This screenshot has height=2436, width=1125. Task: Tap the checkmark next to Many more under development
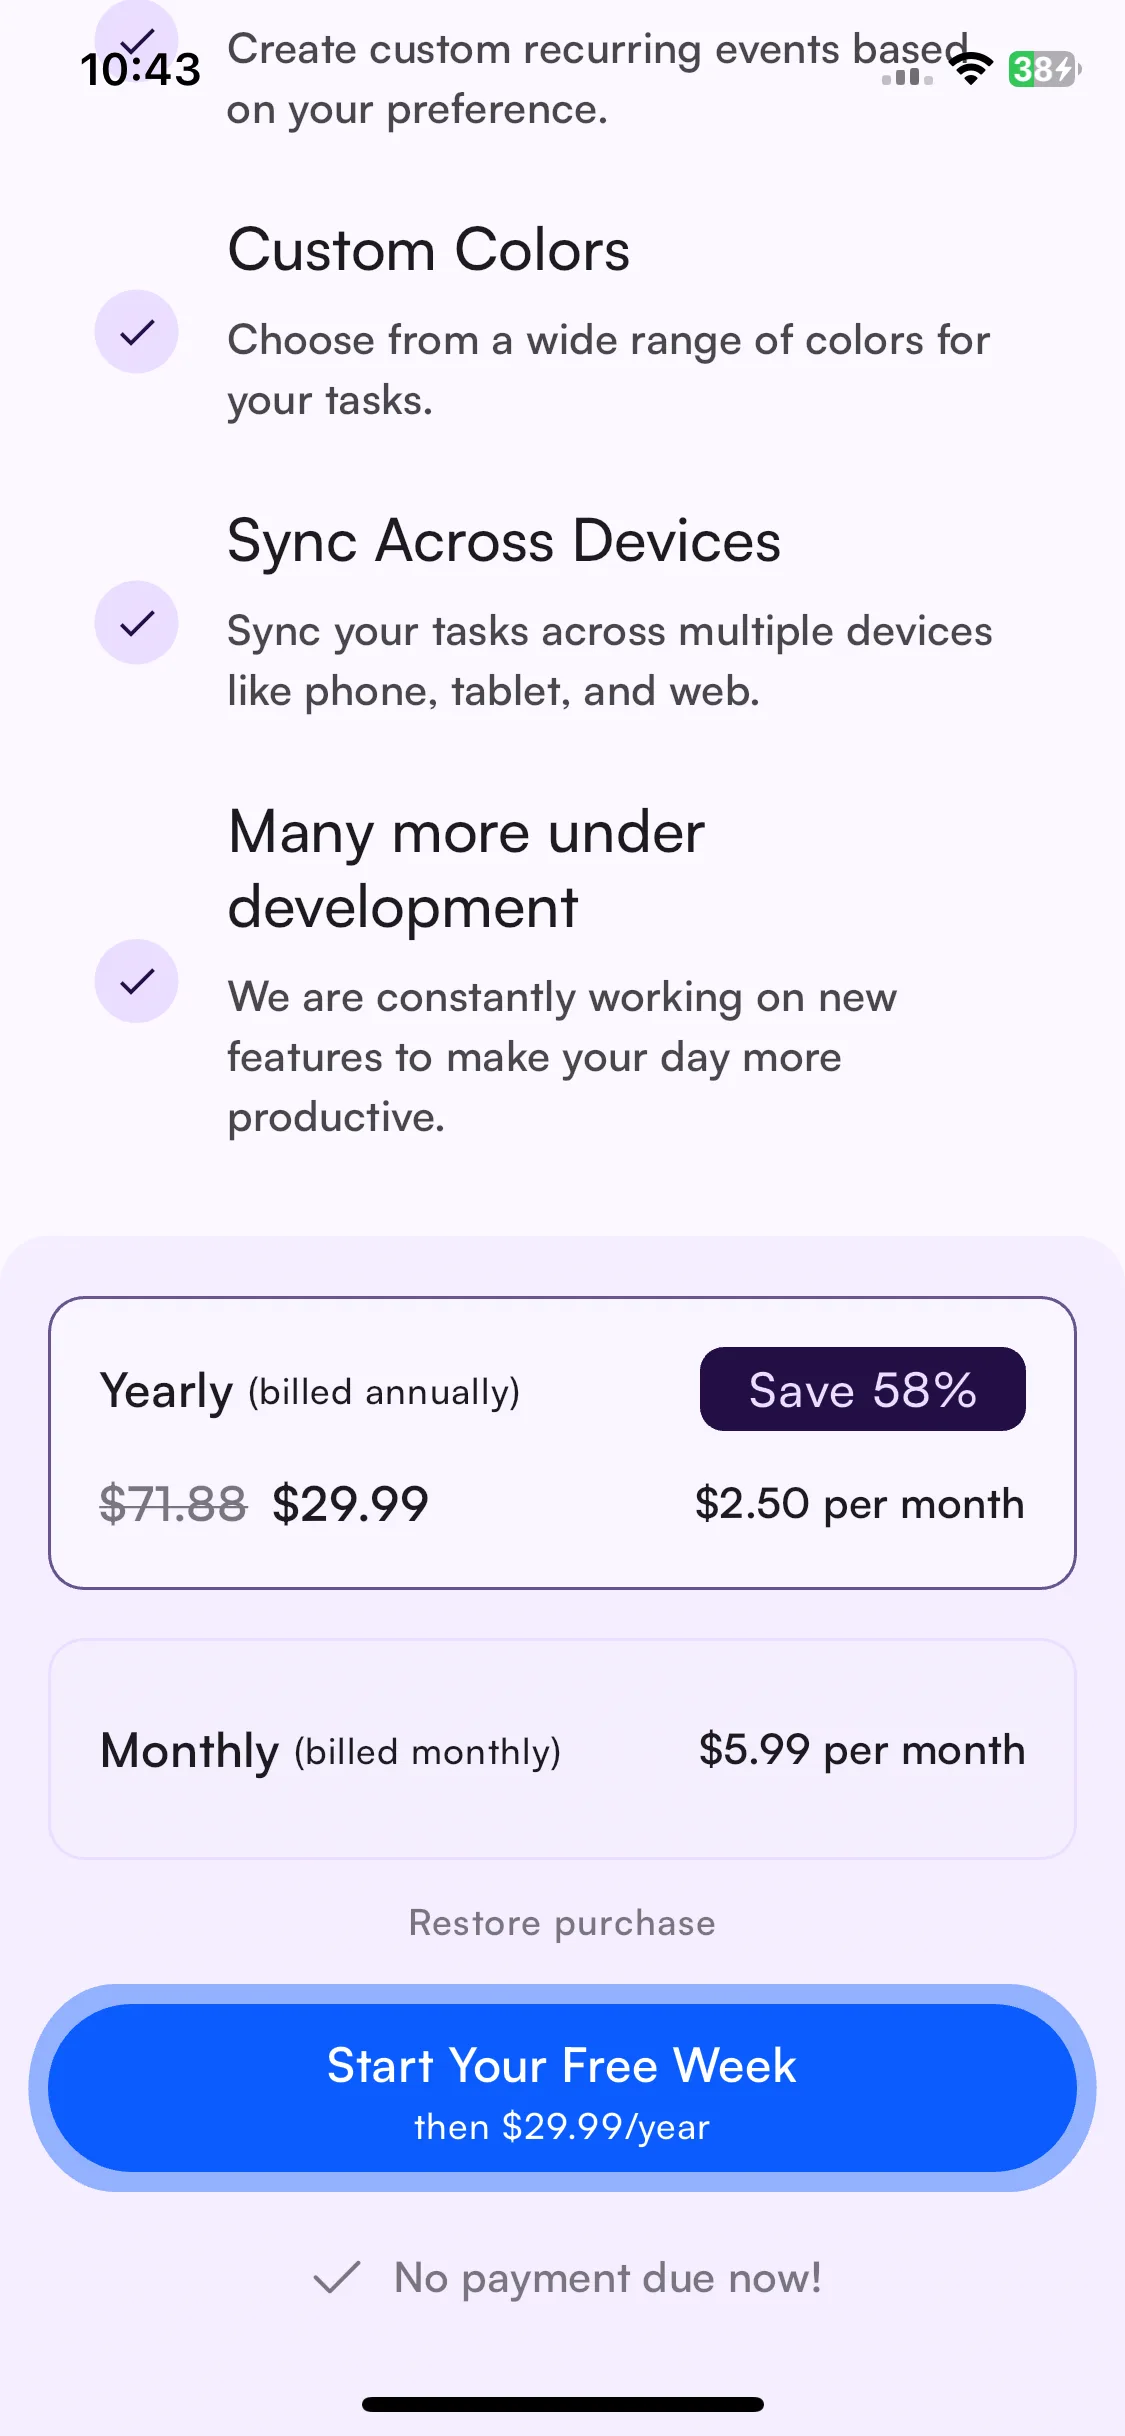click(136, 981)
